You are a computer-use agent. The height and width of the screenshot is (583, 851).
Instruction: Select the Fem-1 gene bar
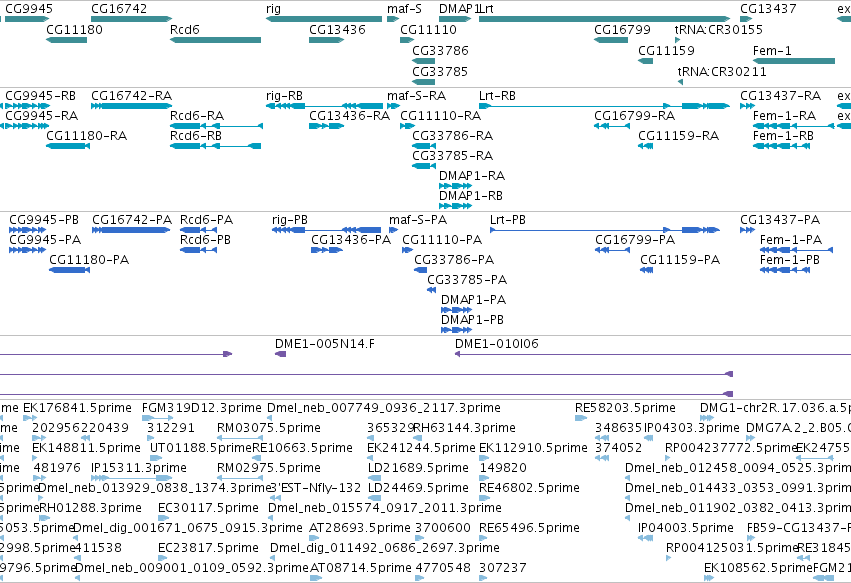(794, 61)
